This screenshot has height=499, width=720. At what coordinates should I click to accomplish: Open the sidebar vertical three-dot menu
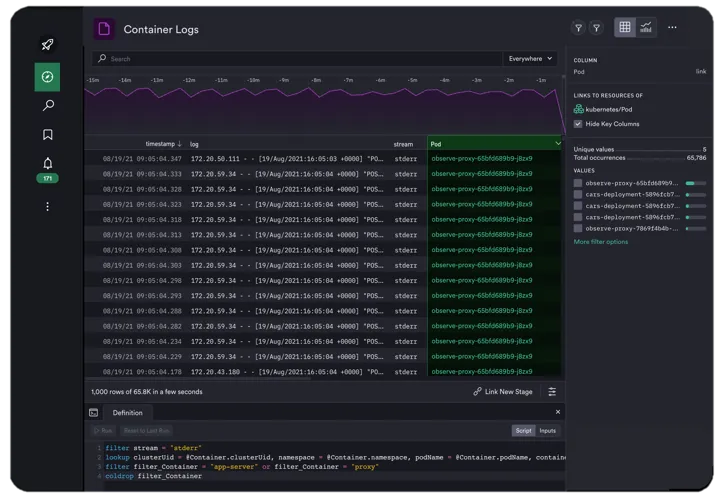pyautogui.click(x=47, y=207)
